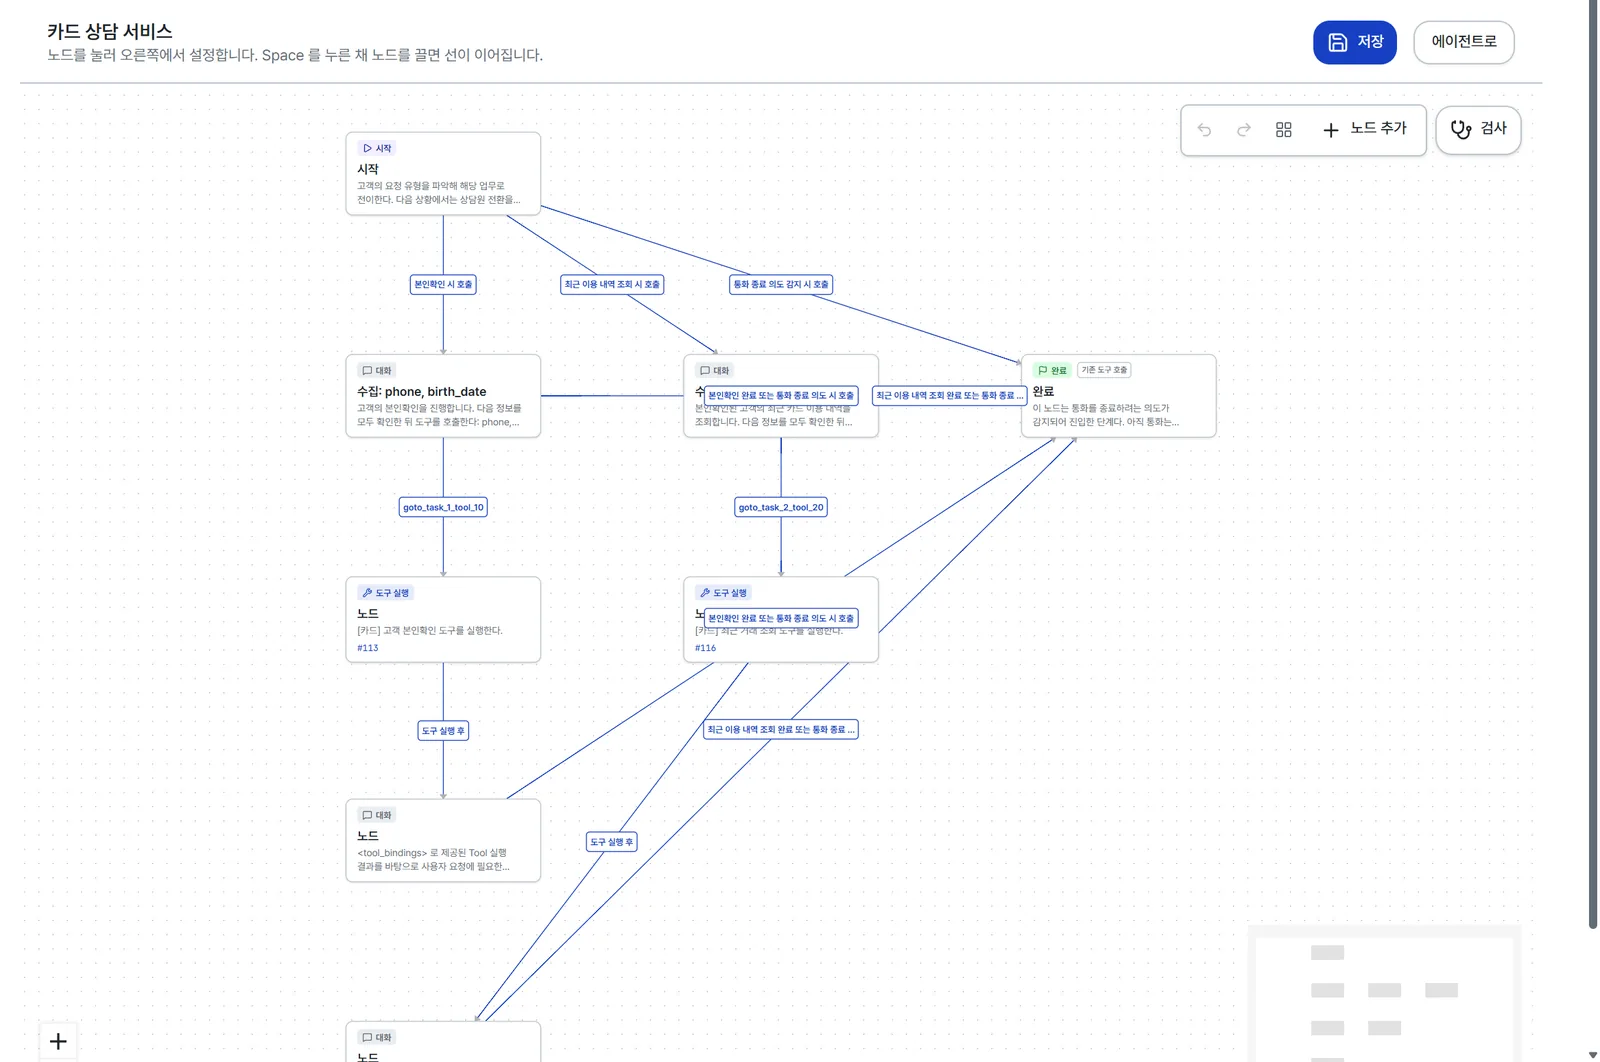The width and height of the screenshot is (1600, 1062).
Task: Click the goto_task_2_tool_20 edge label
Action: (x=781, y=507)
